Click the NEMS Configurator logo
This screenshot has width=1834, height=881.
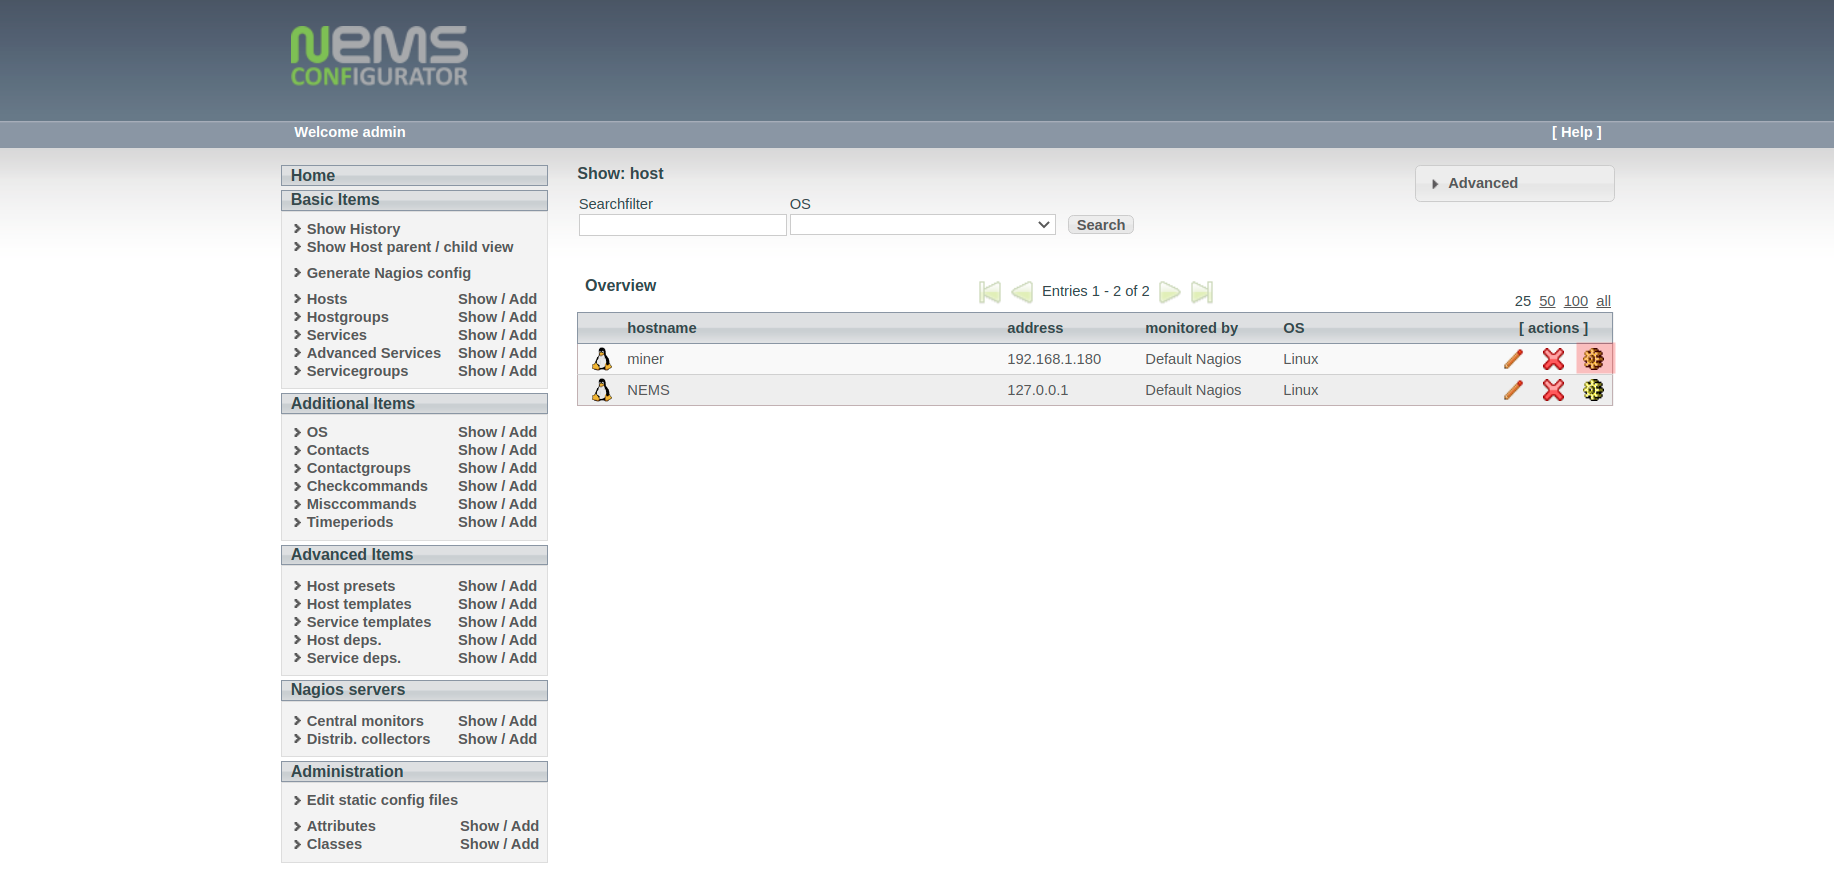pyautogui.click(x=379, y=56)
